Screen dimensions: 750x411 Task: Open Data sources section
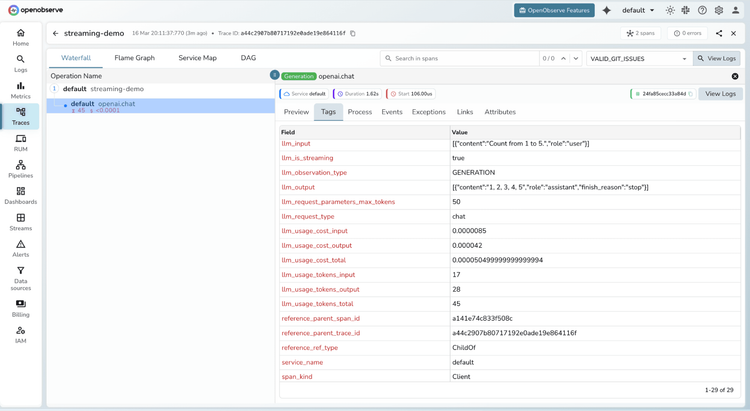21,278
